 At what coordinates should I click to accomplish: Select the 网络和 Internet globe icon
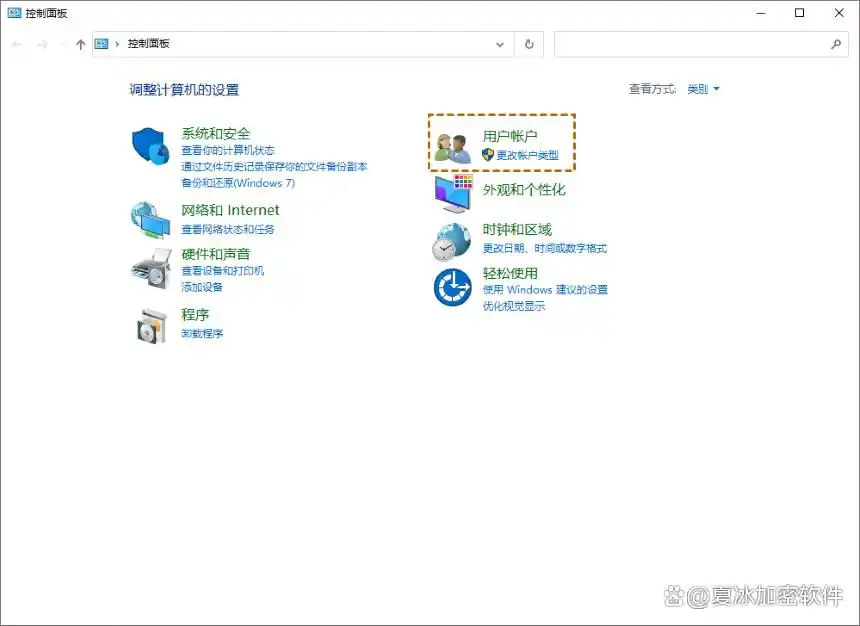pyautogui.click(x=150, y=220)
